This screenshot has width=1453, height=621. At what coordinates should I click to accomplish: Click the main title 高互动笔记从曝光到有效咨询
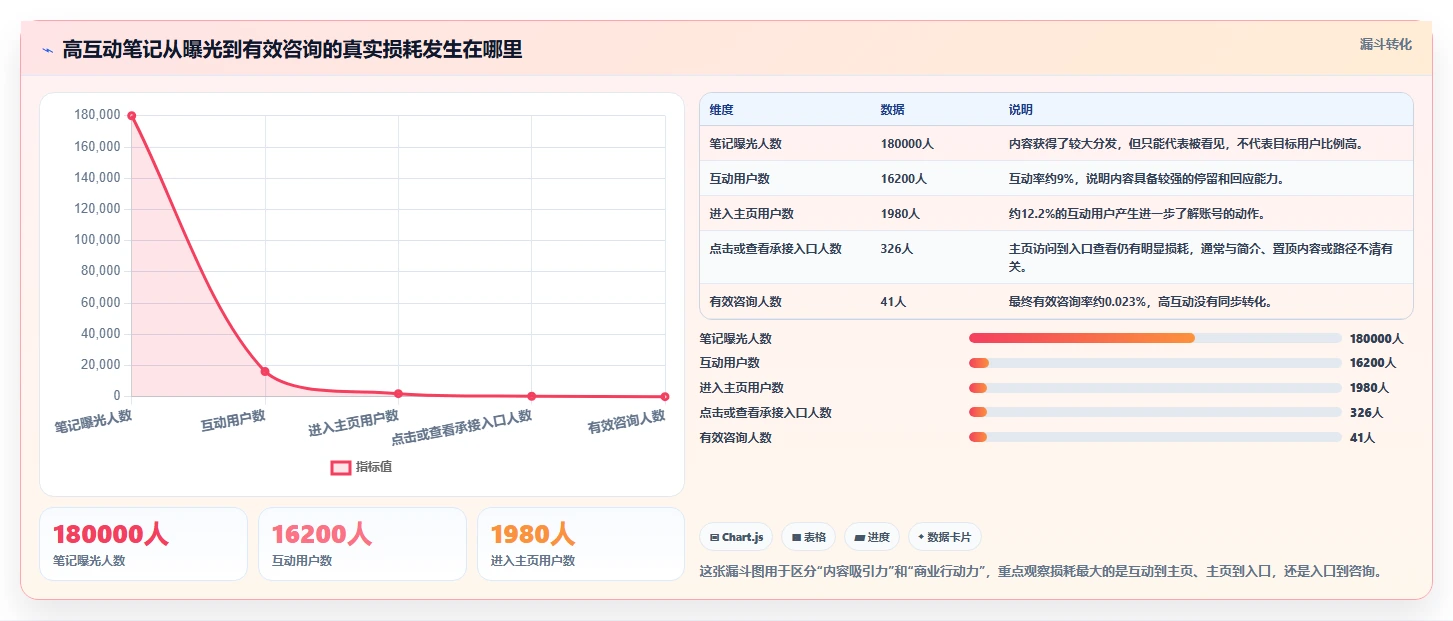coord(292,50)
